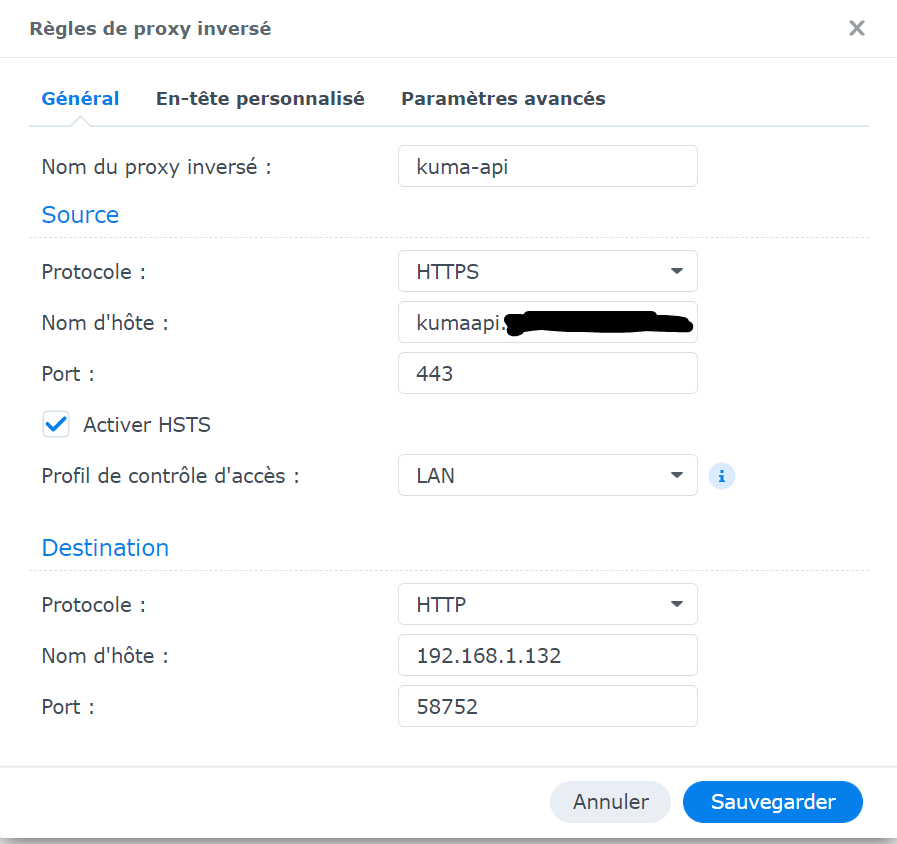Open the destination protocol selector showing HTTP
897x844 pixels.
(x=548, y=604)
